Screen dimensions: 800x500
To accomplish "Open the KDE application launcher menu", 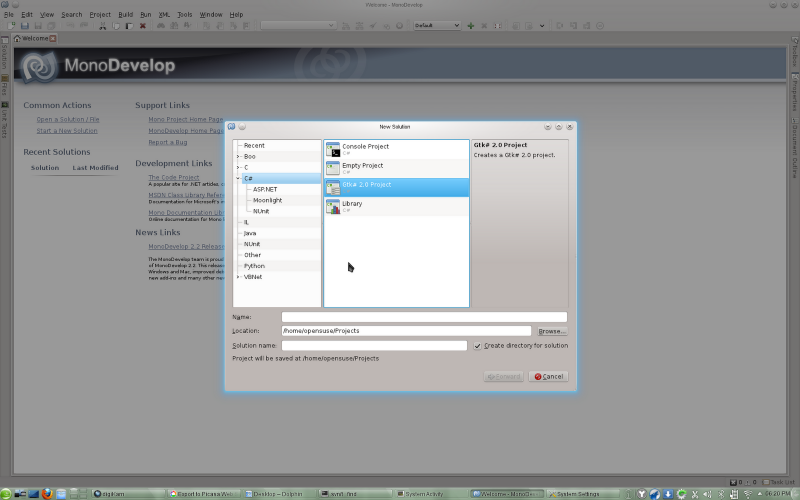I will pyautogui.click(x=6, y=494).
